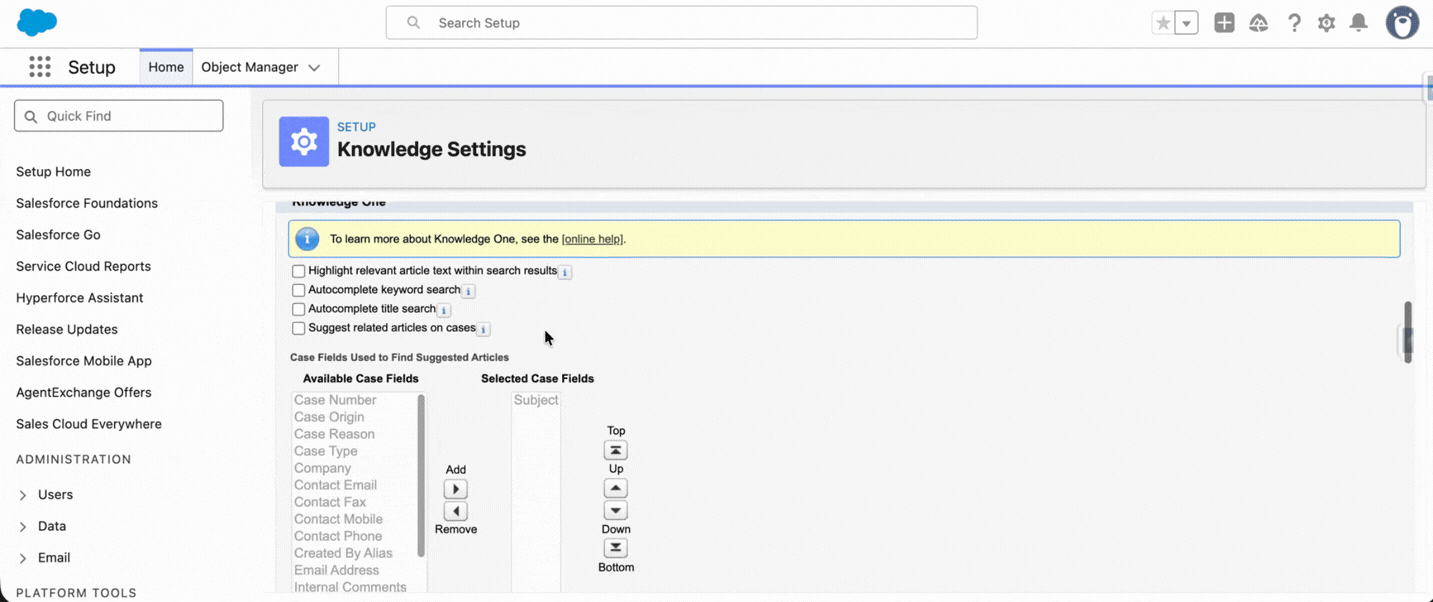
Task: Select Contact Mobile in available fields
Action: click(338, 519)
